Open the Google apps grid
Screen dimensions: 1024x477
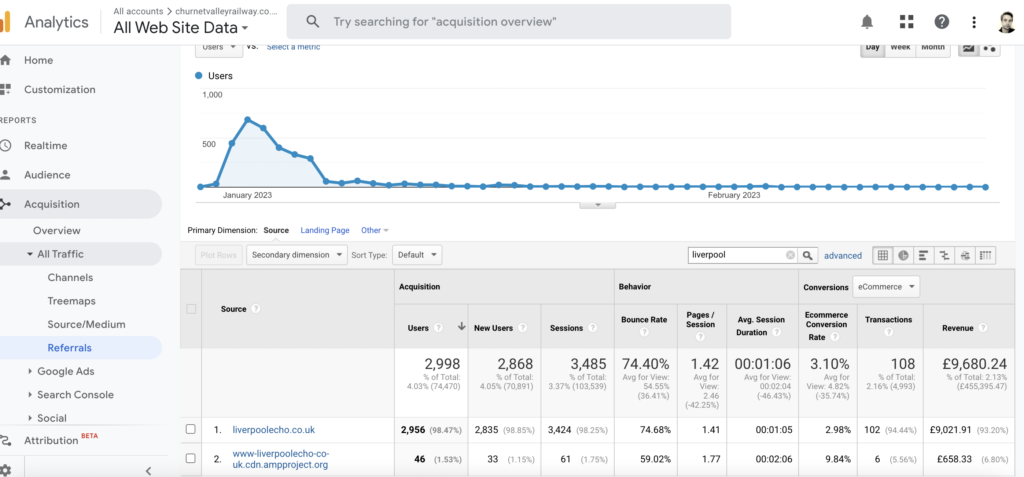tap(907, 21)
